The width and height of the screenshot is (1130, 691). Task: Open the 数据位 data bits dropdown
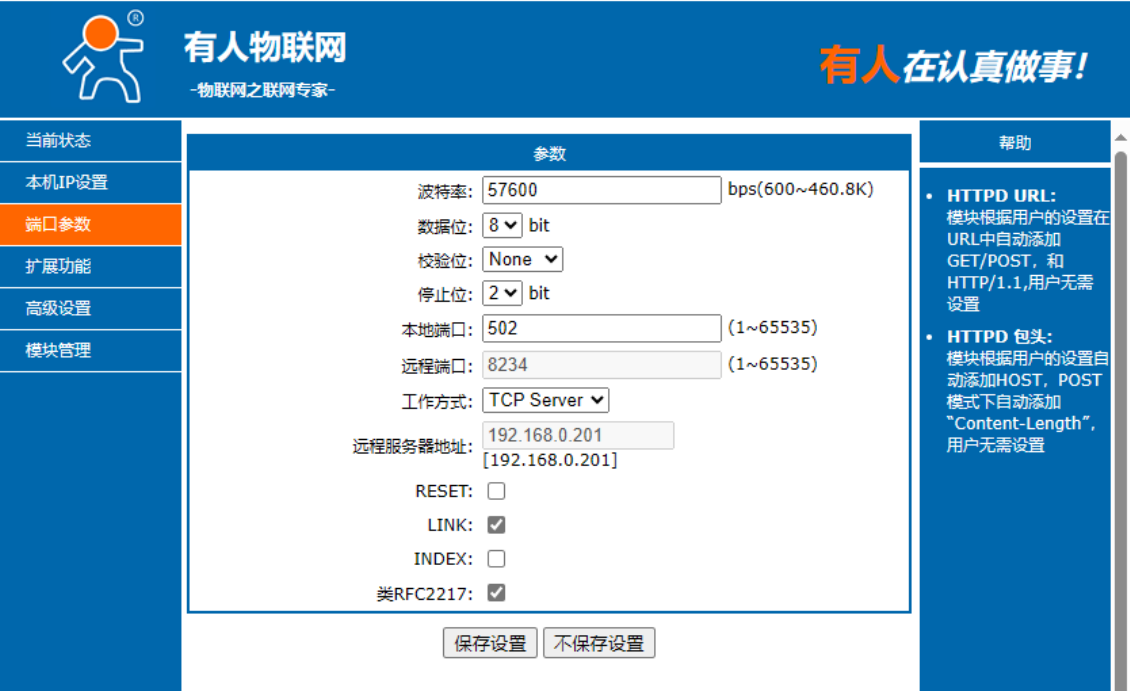click(502, 225)
